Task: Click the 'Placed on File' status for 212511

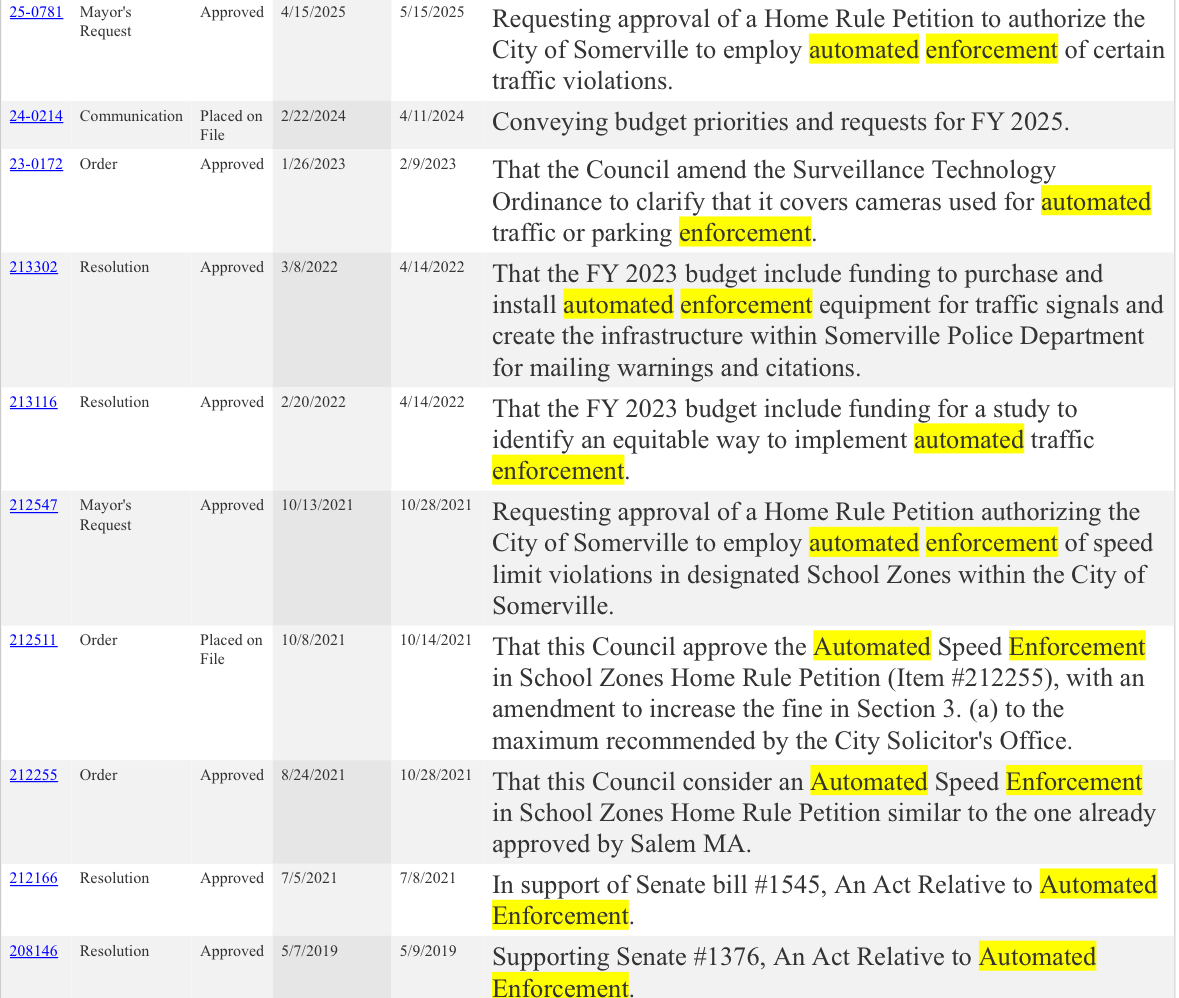Action: click(230, 649)
